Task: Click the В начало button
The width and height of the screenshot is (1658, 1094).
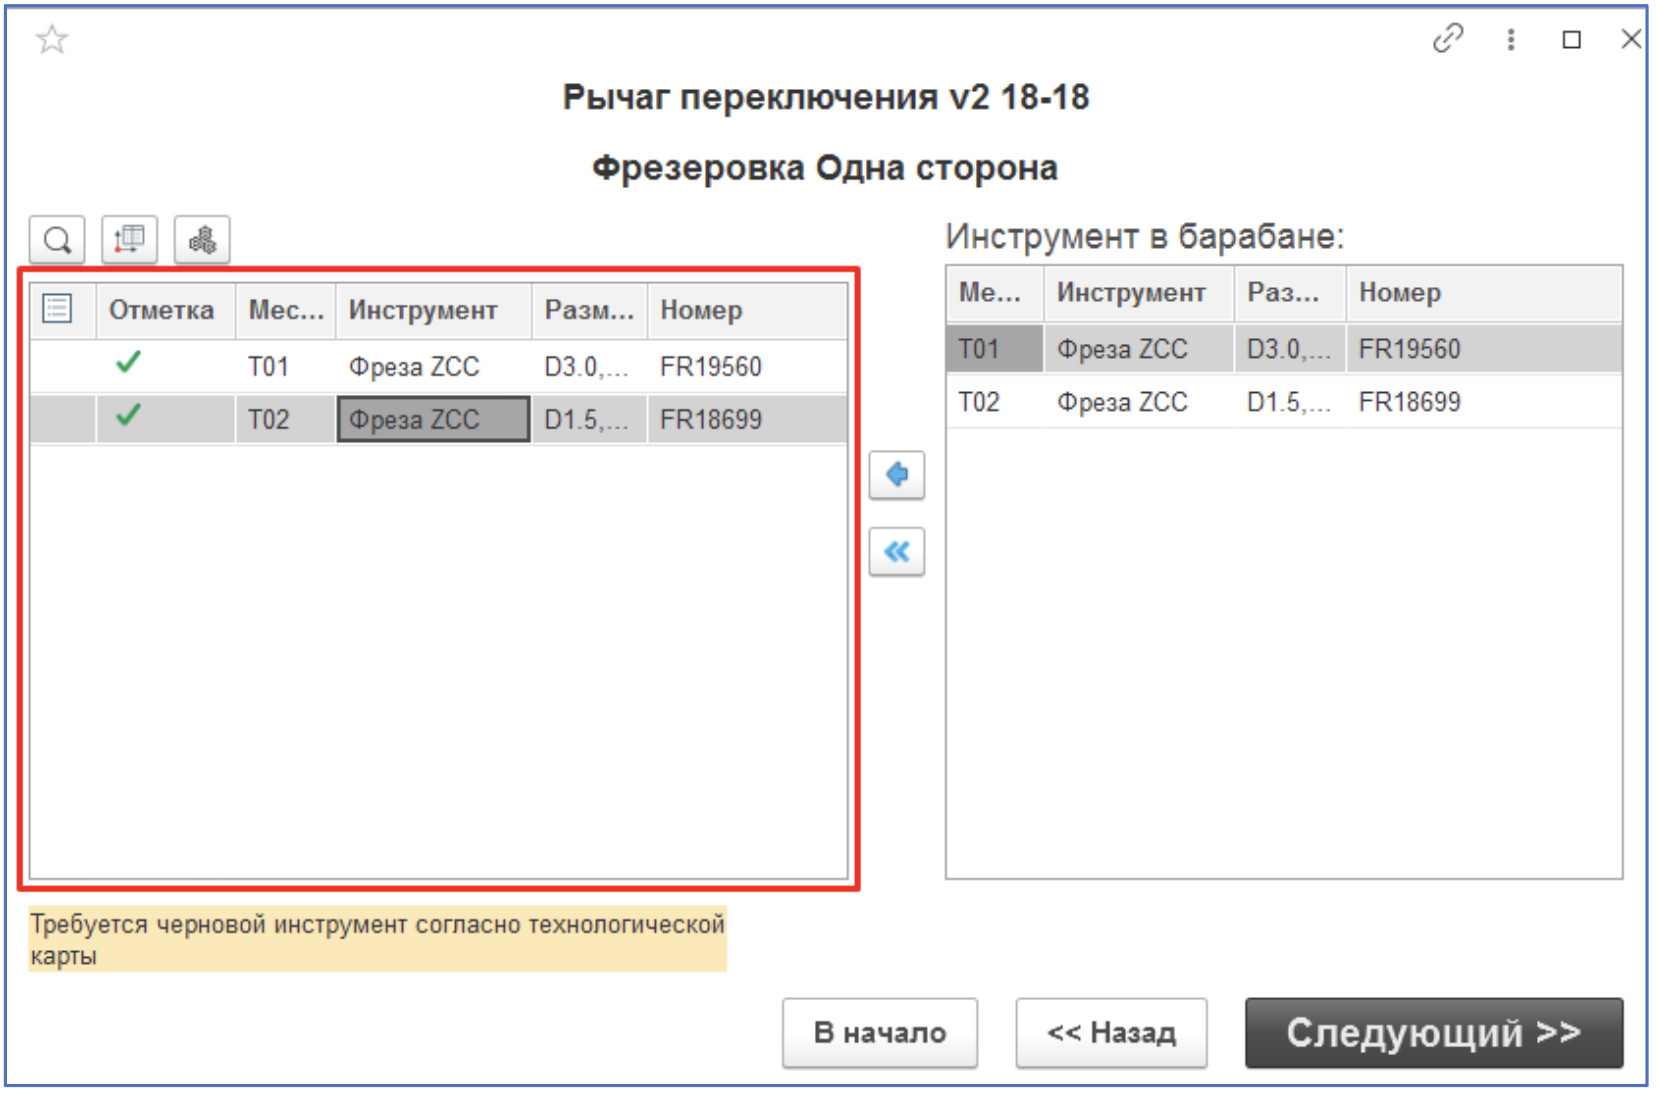Action: (879, 1032)
